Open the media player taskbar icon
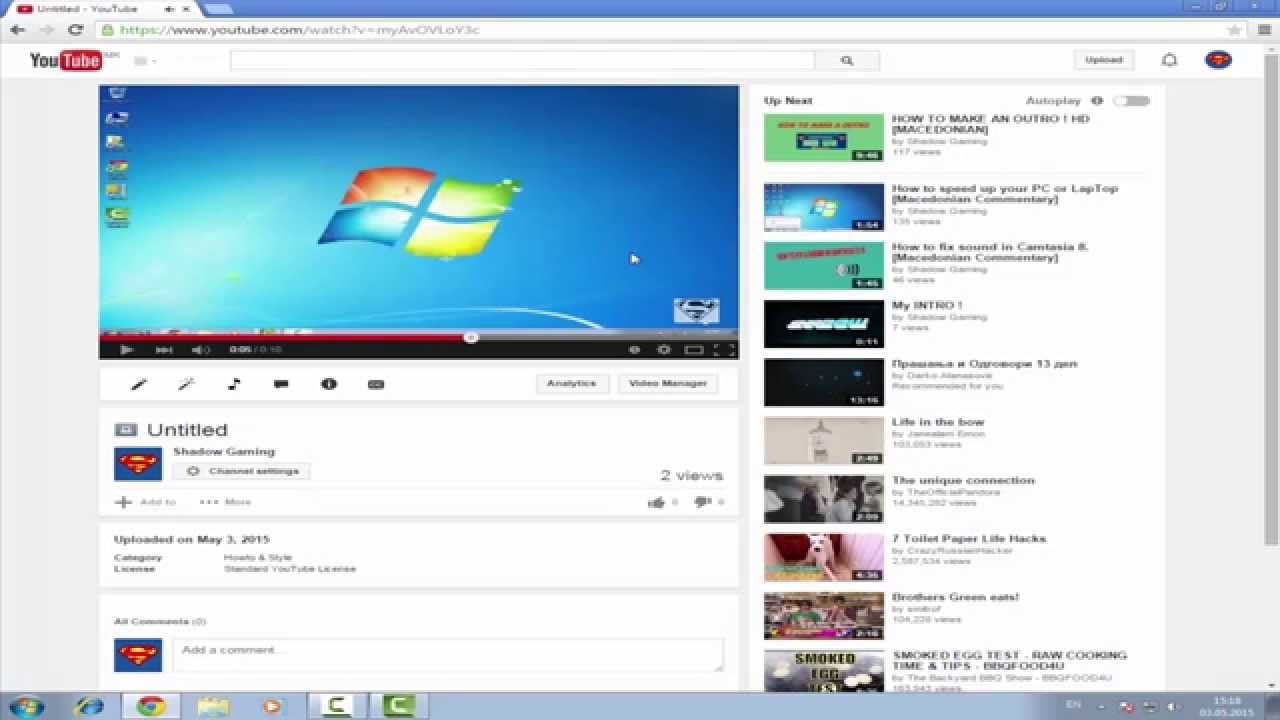1280x720 pixels. (272, 706)
